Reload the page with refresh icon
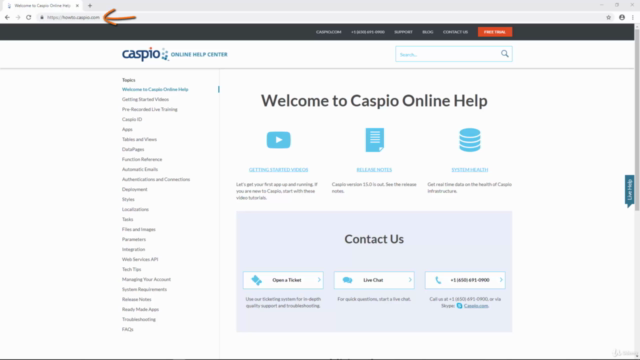Image resolution: width=640 pixels, height=360 pixels. (29, 17)
